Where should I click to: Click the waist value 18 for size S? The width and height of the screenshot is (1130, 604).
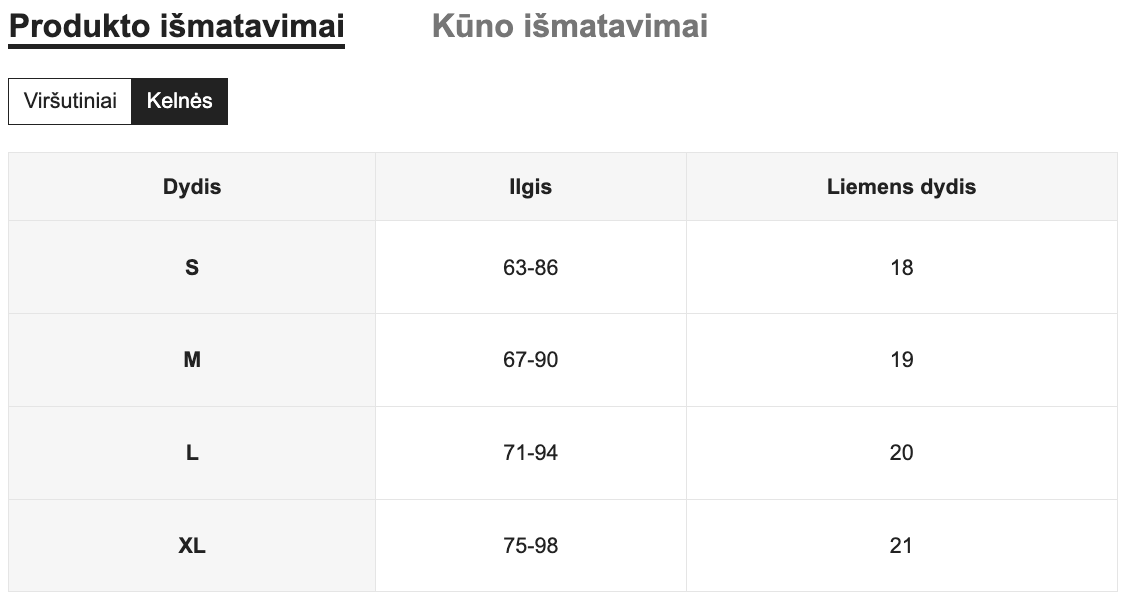(x=902, y=267)
